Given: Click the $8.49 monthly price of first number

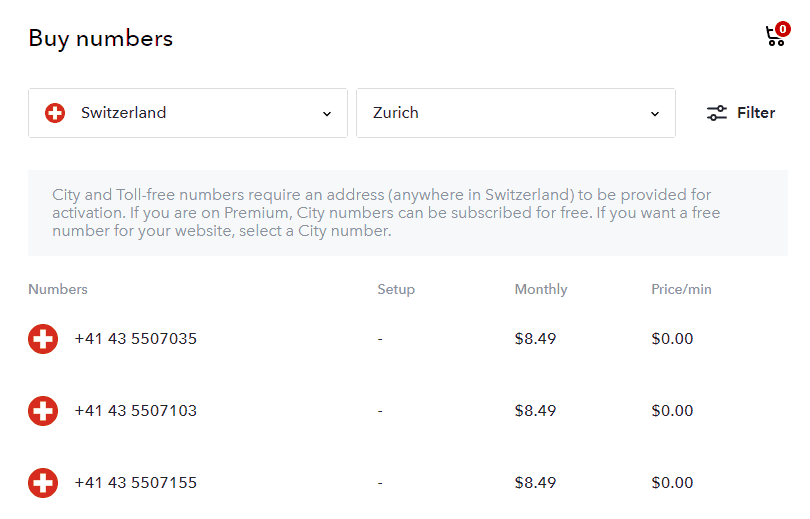Looking at the screenshot, I should click(535, 339).
